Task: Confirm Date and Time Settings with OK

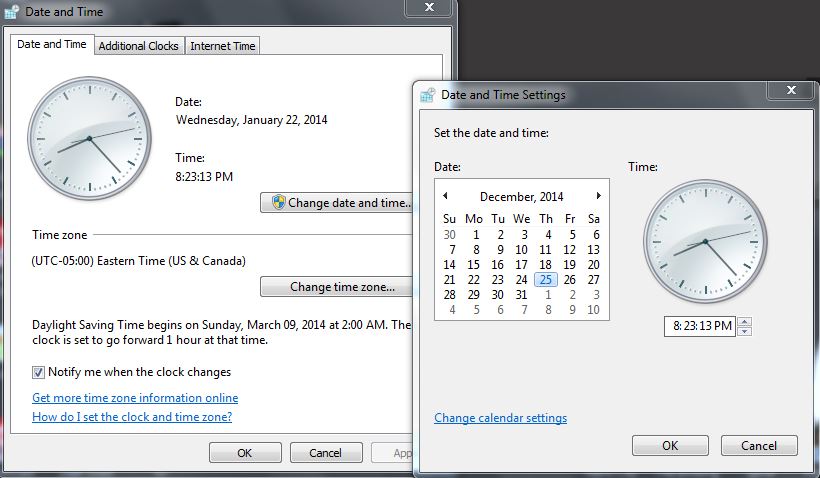Action: (x=670, y=446)
